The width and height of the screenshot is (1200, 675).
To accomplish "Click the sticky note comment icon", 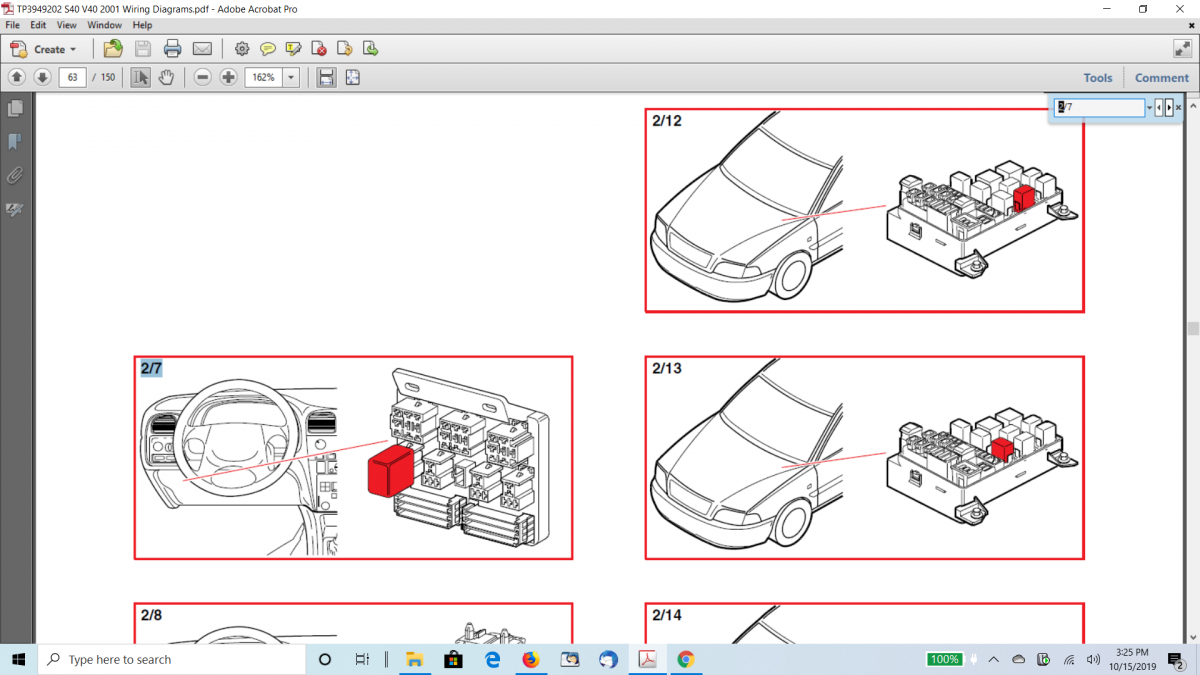I will click(268, 48).
